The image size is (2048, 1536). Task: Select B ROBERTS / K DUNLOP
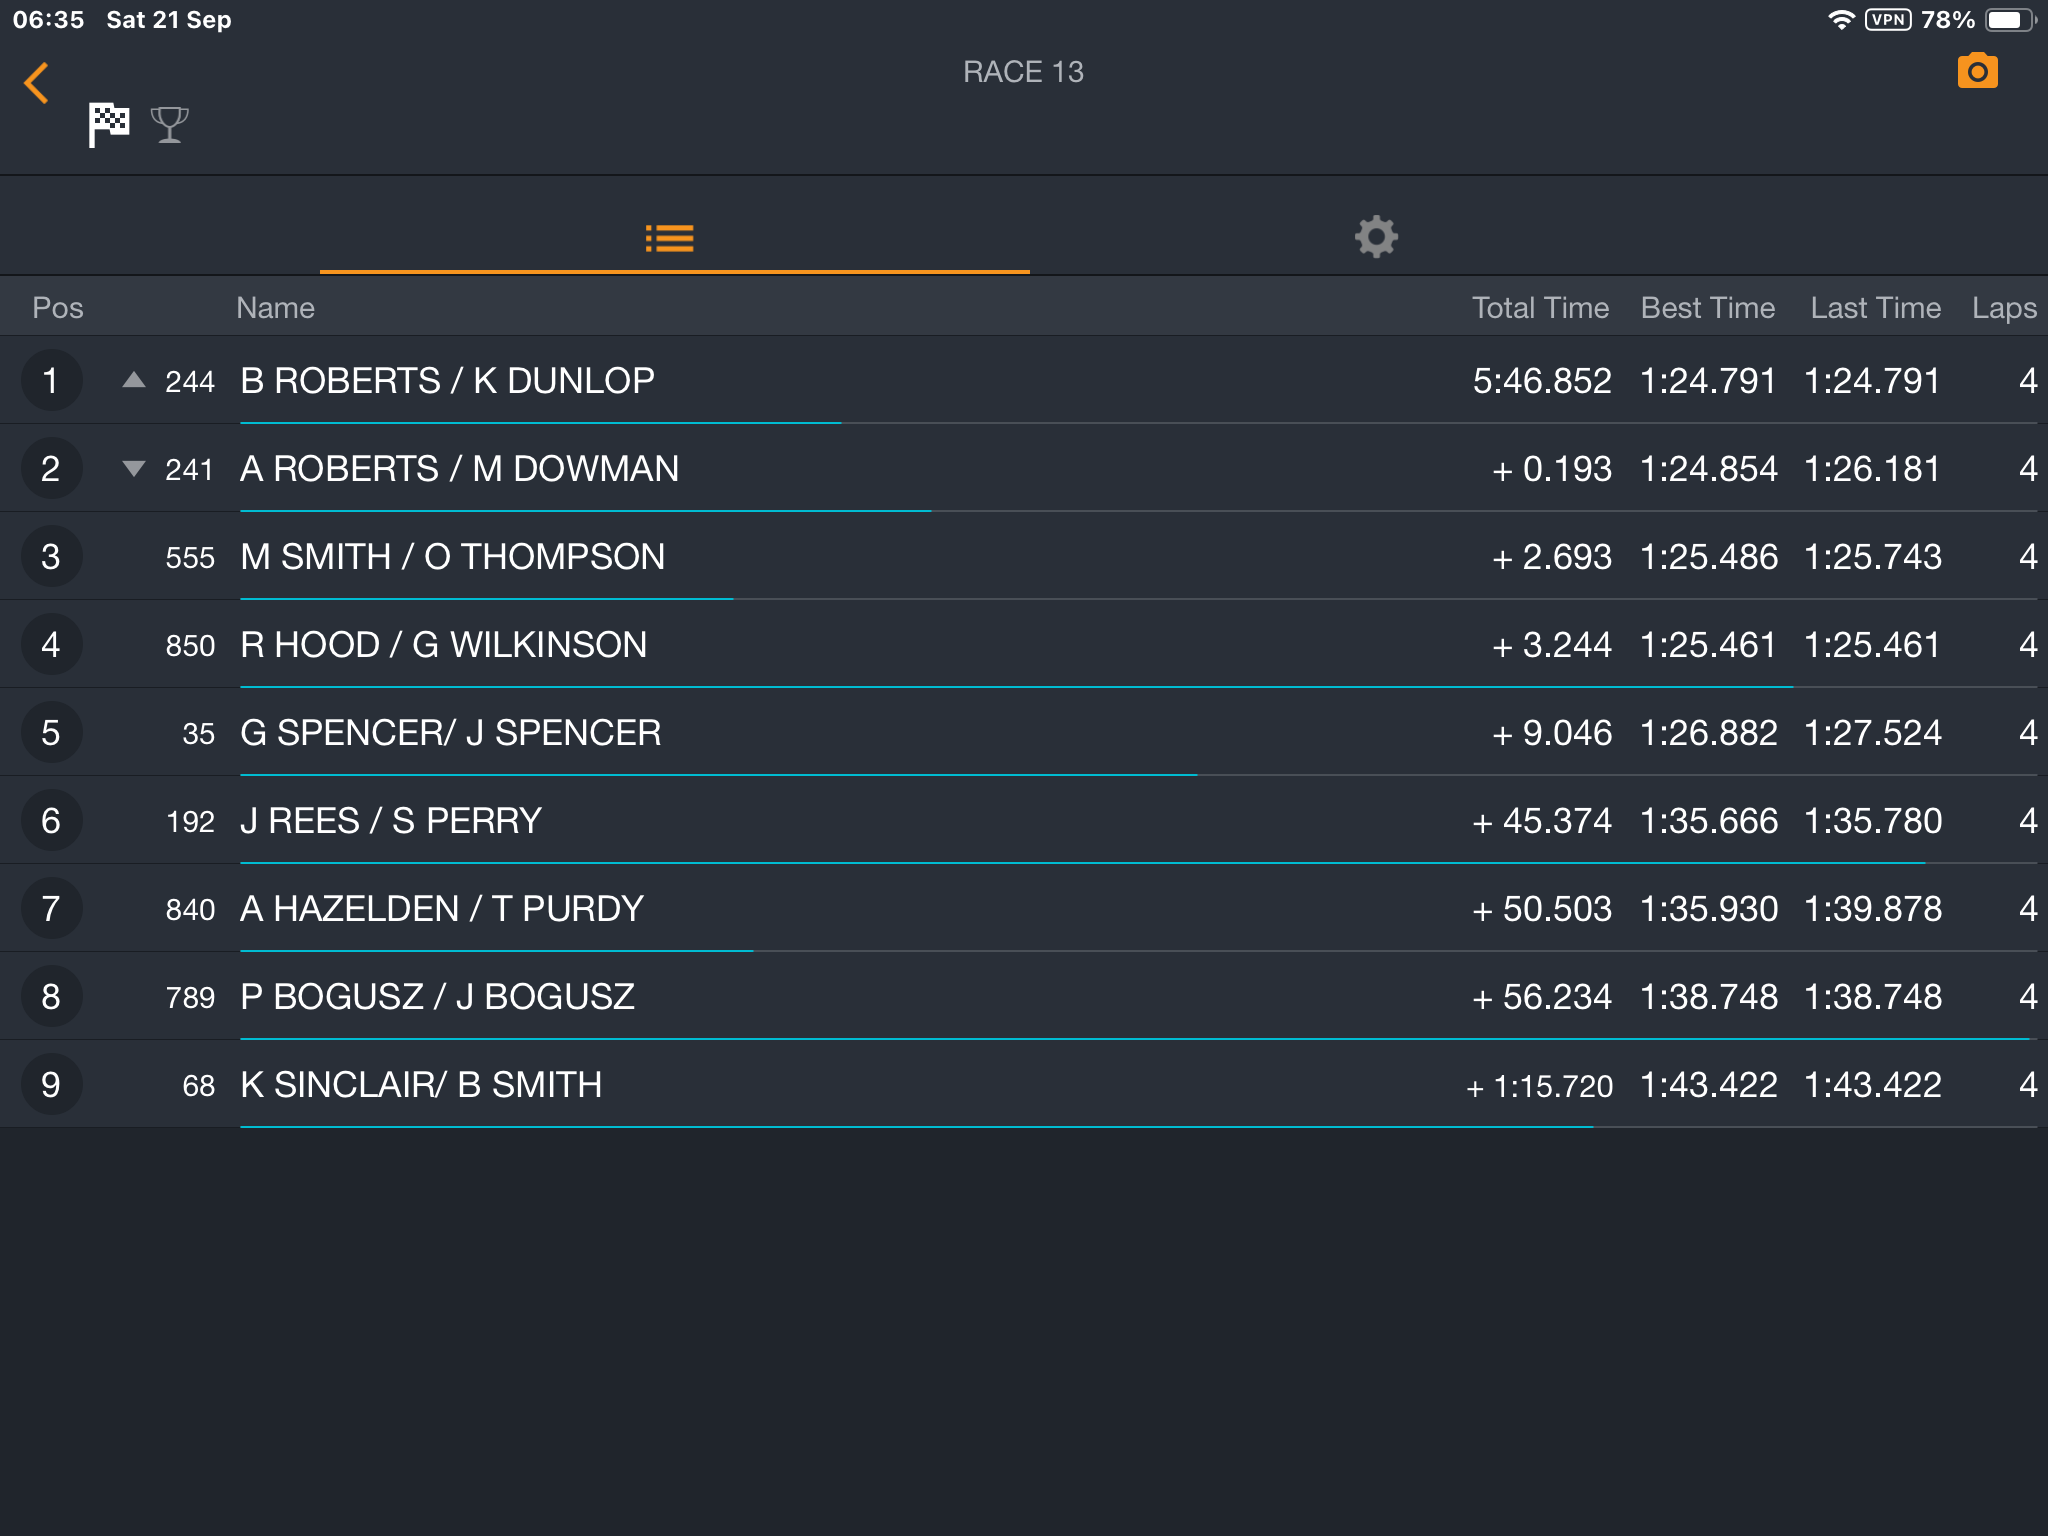coord(448,381)
